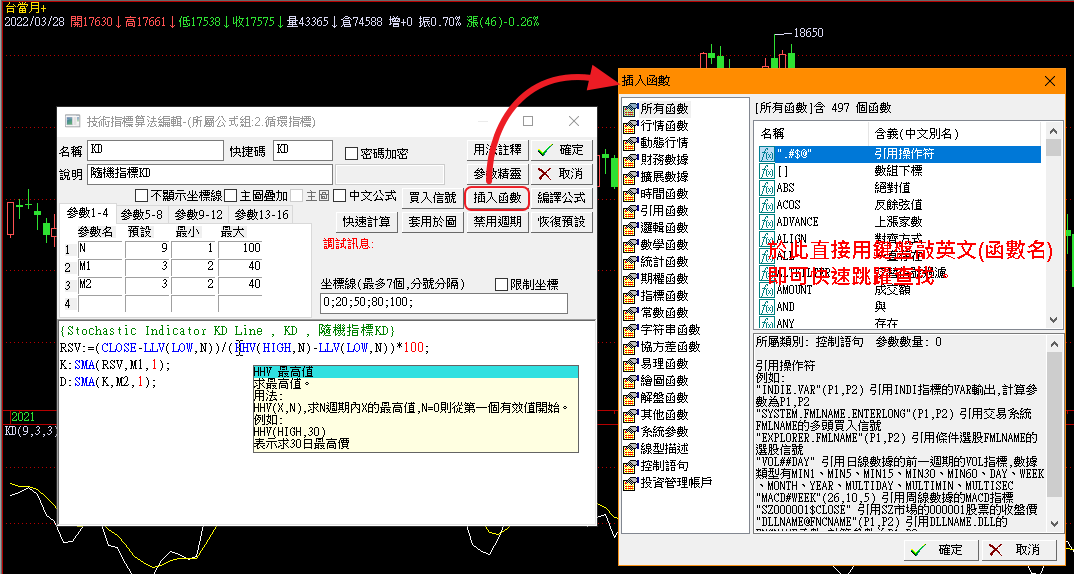Screen dimensions: 1074x574
Task: Choose the 邏輯函數 category icon
Action: (630, 228)
